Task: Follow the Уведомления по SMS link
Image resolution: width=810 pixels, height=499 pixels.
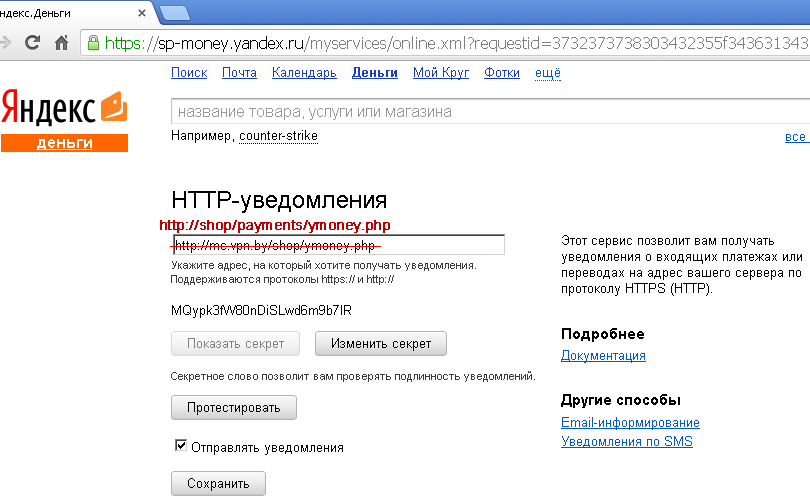Action: point(626,442)
